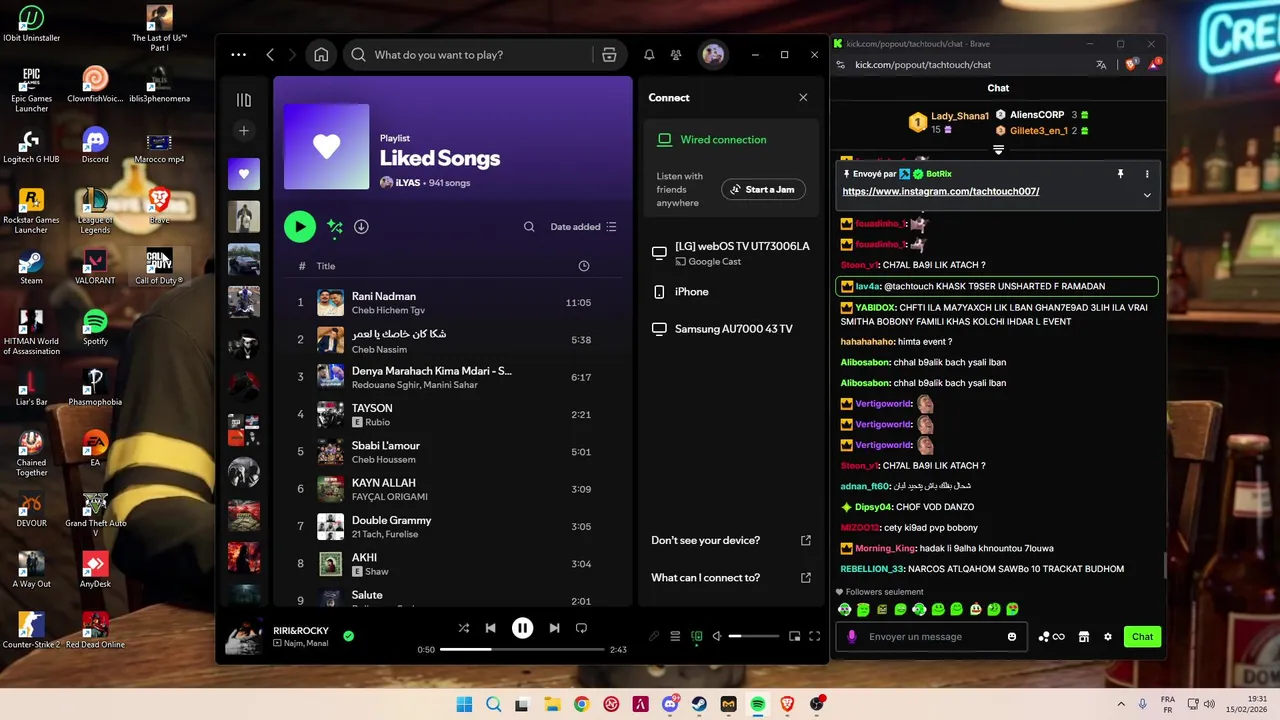
Task: Toggle Connect to a device icon
Action: pos(697,636)
